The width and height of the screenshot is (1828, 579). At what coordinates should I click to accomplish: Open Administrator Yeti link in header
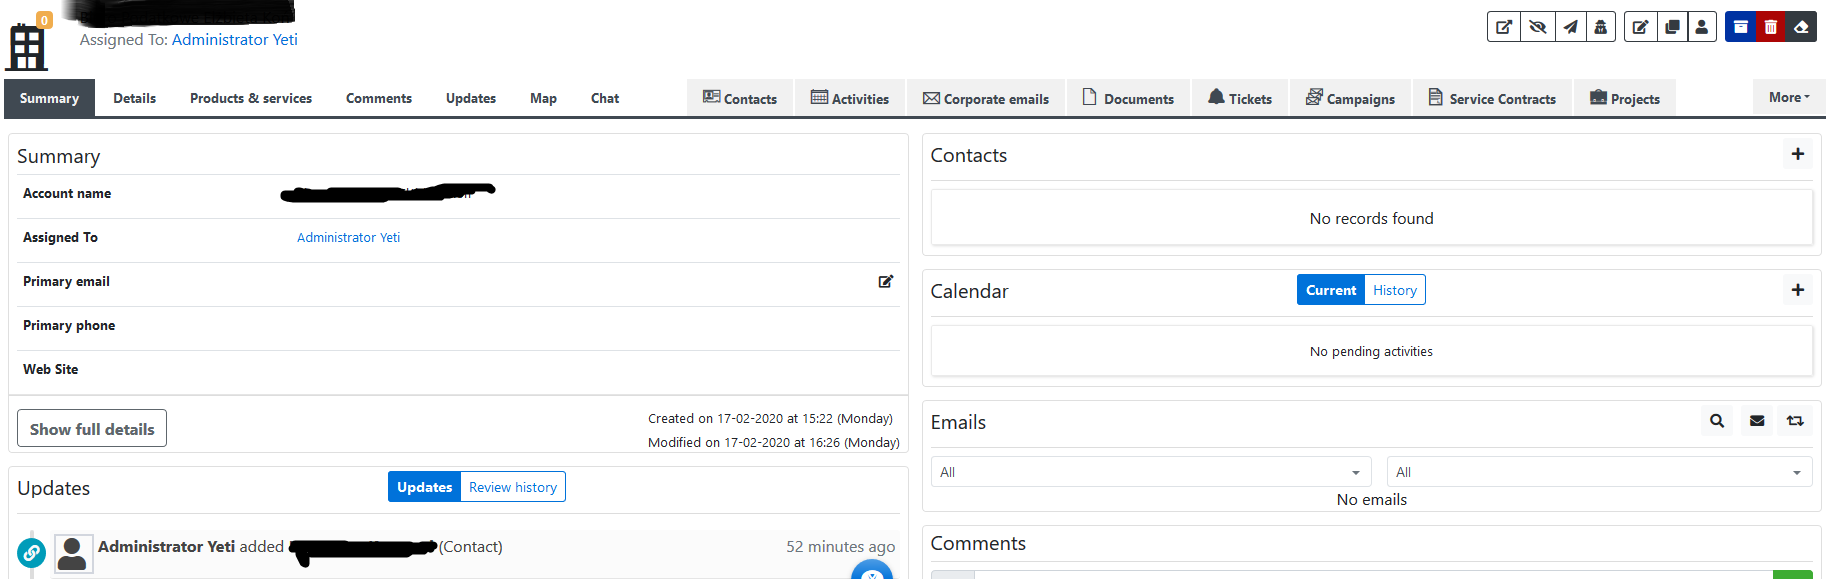(x=235, y=40)
